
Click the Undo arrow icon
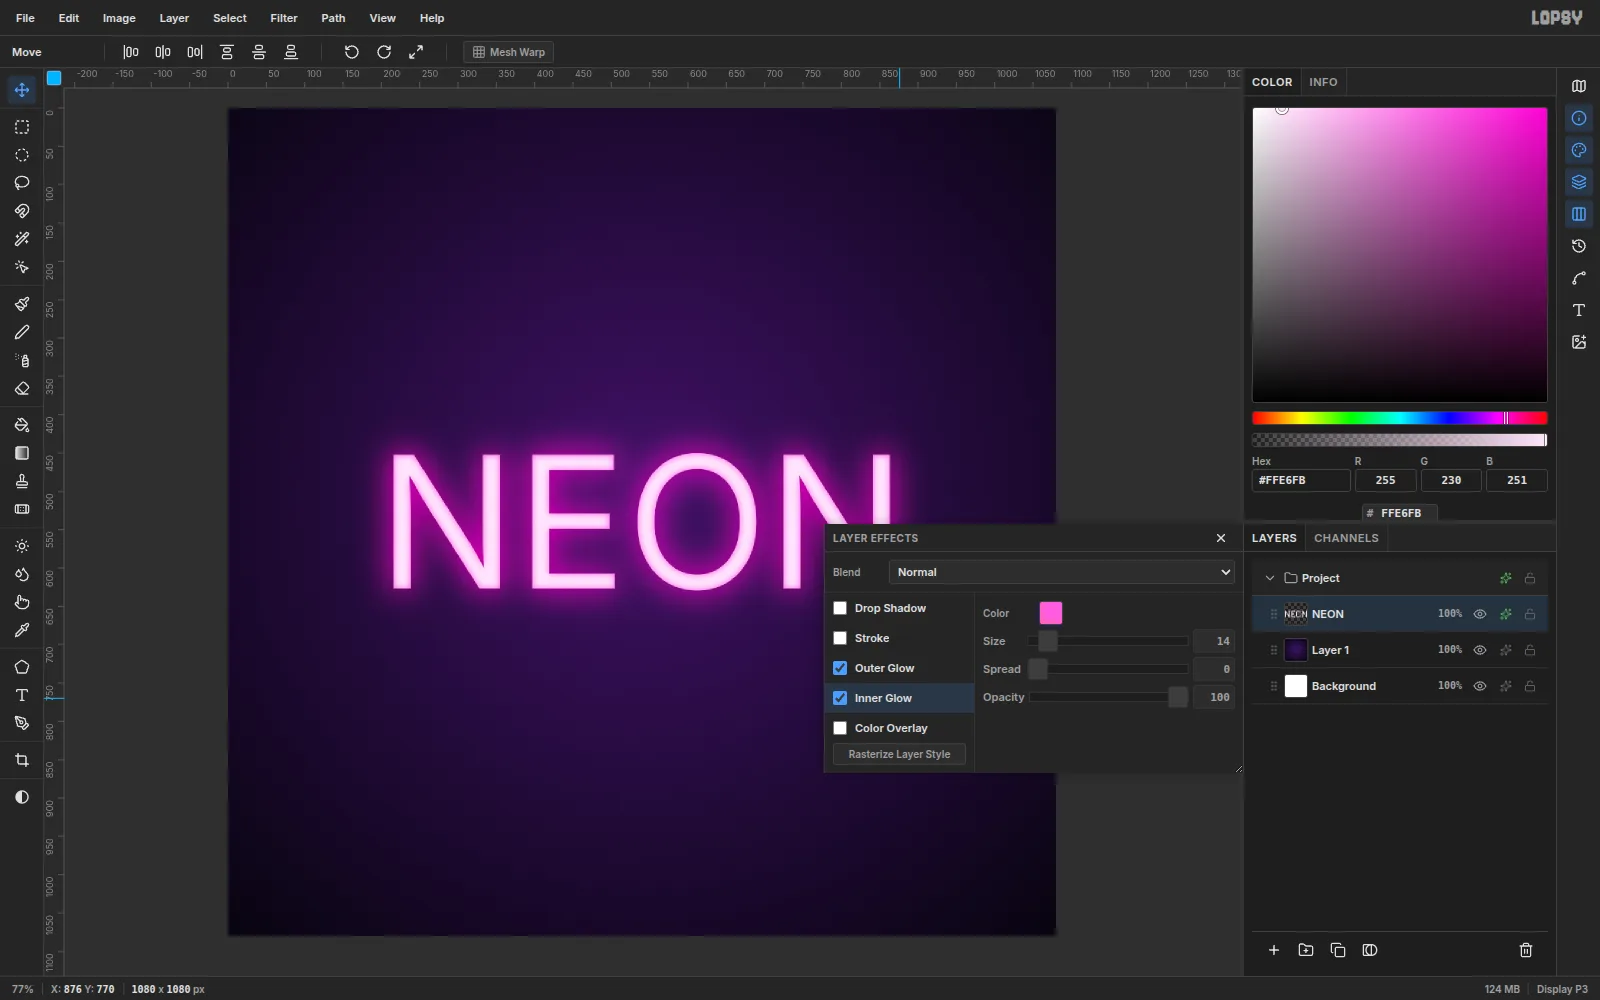[x=352, y=52]
